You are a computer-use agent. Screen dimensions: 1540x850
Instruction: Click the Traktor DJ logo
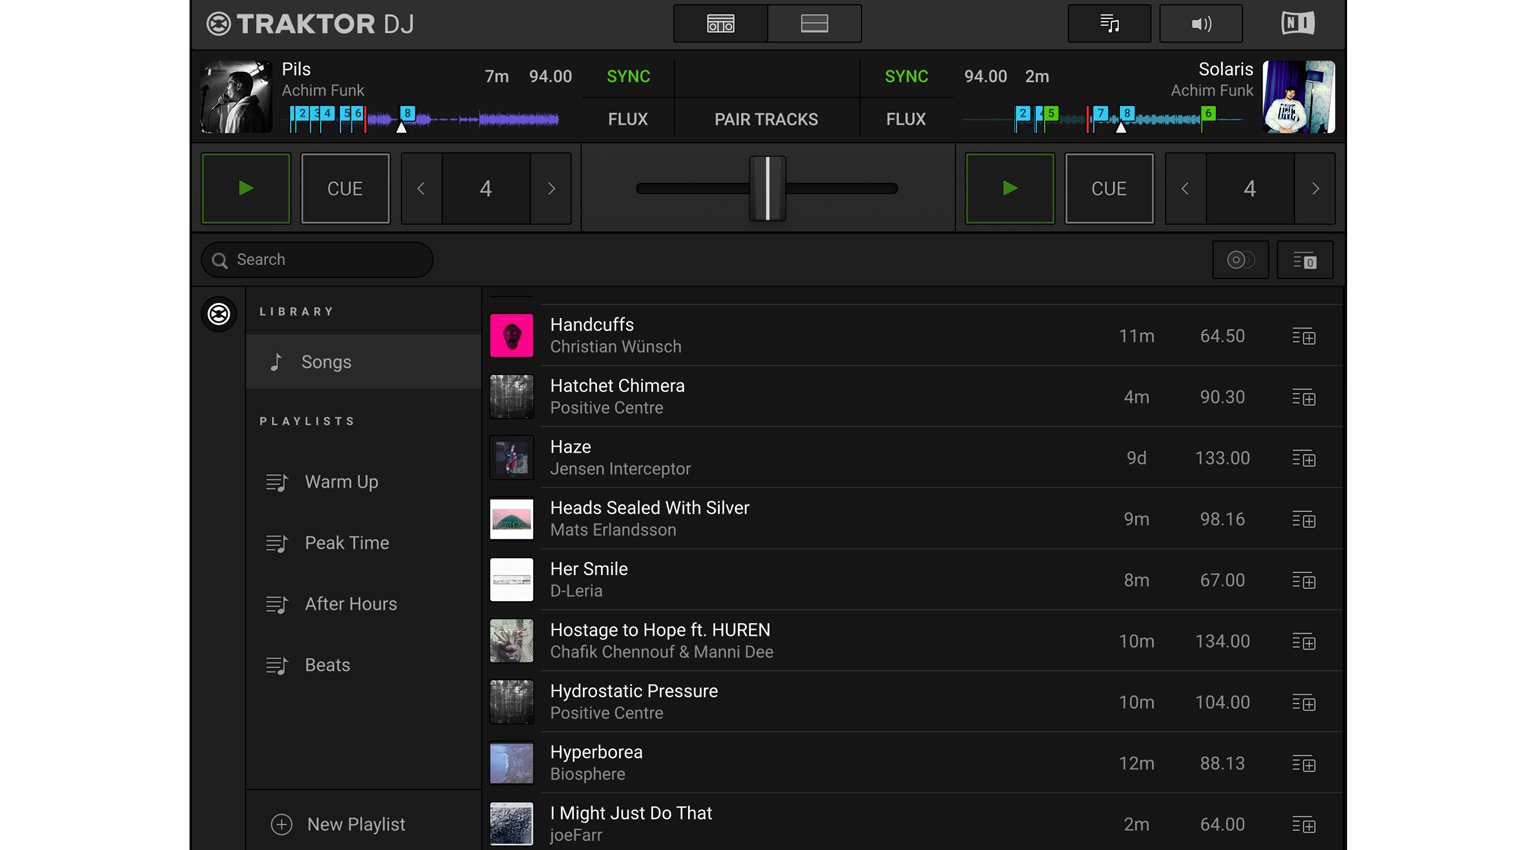pyautogui.click(x=310, y=23)
